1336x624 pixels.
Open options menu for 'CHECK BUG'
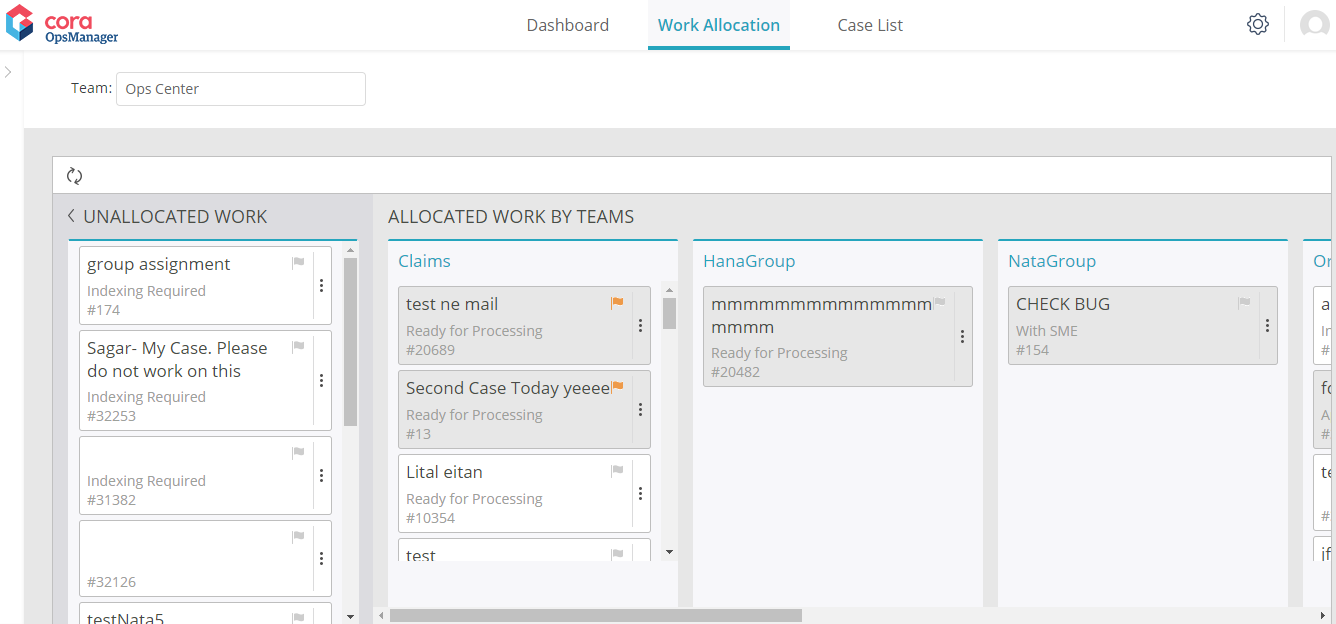click(1267, 326)
